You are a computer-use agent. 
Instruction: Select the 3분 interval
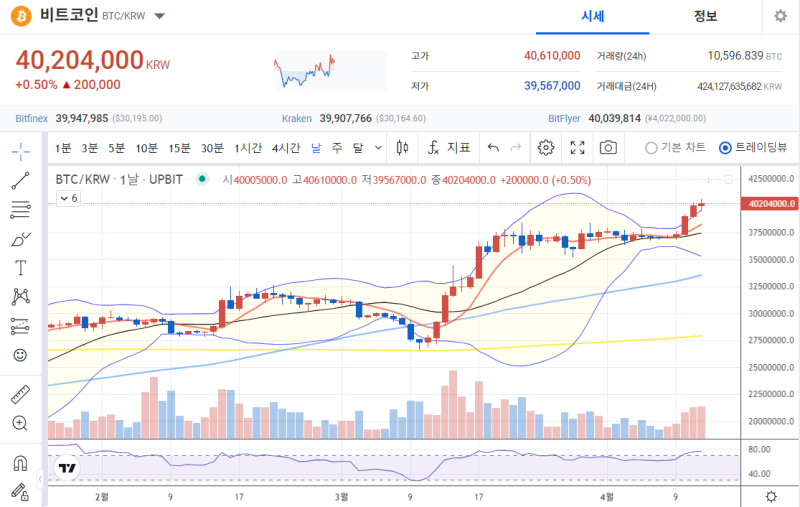point(90,148)
